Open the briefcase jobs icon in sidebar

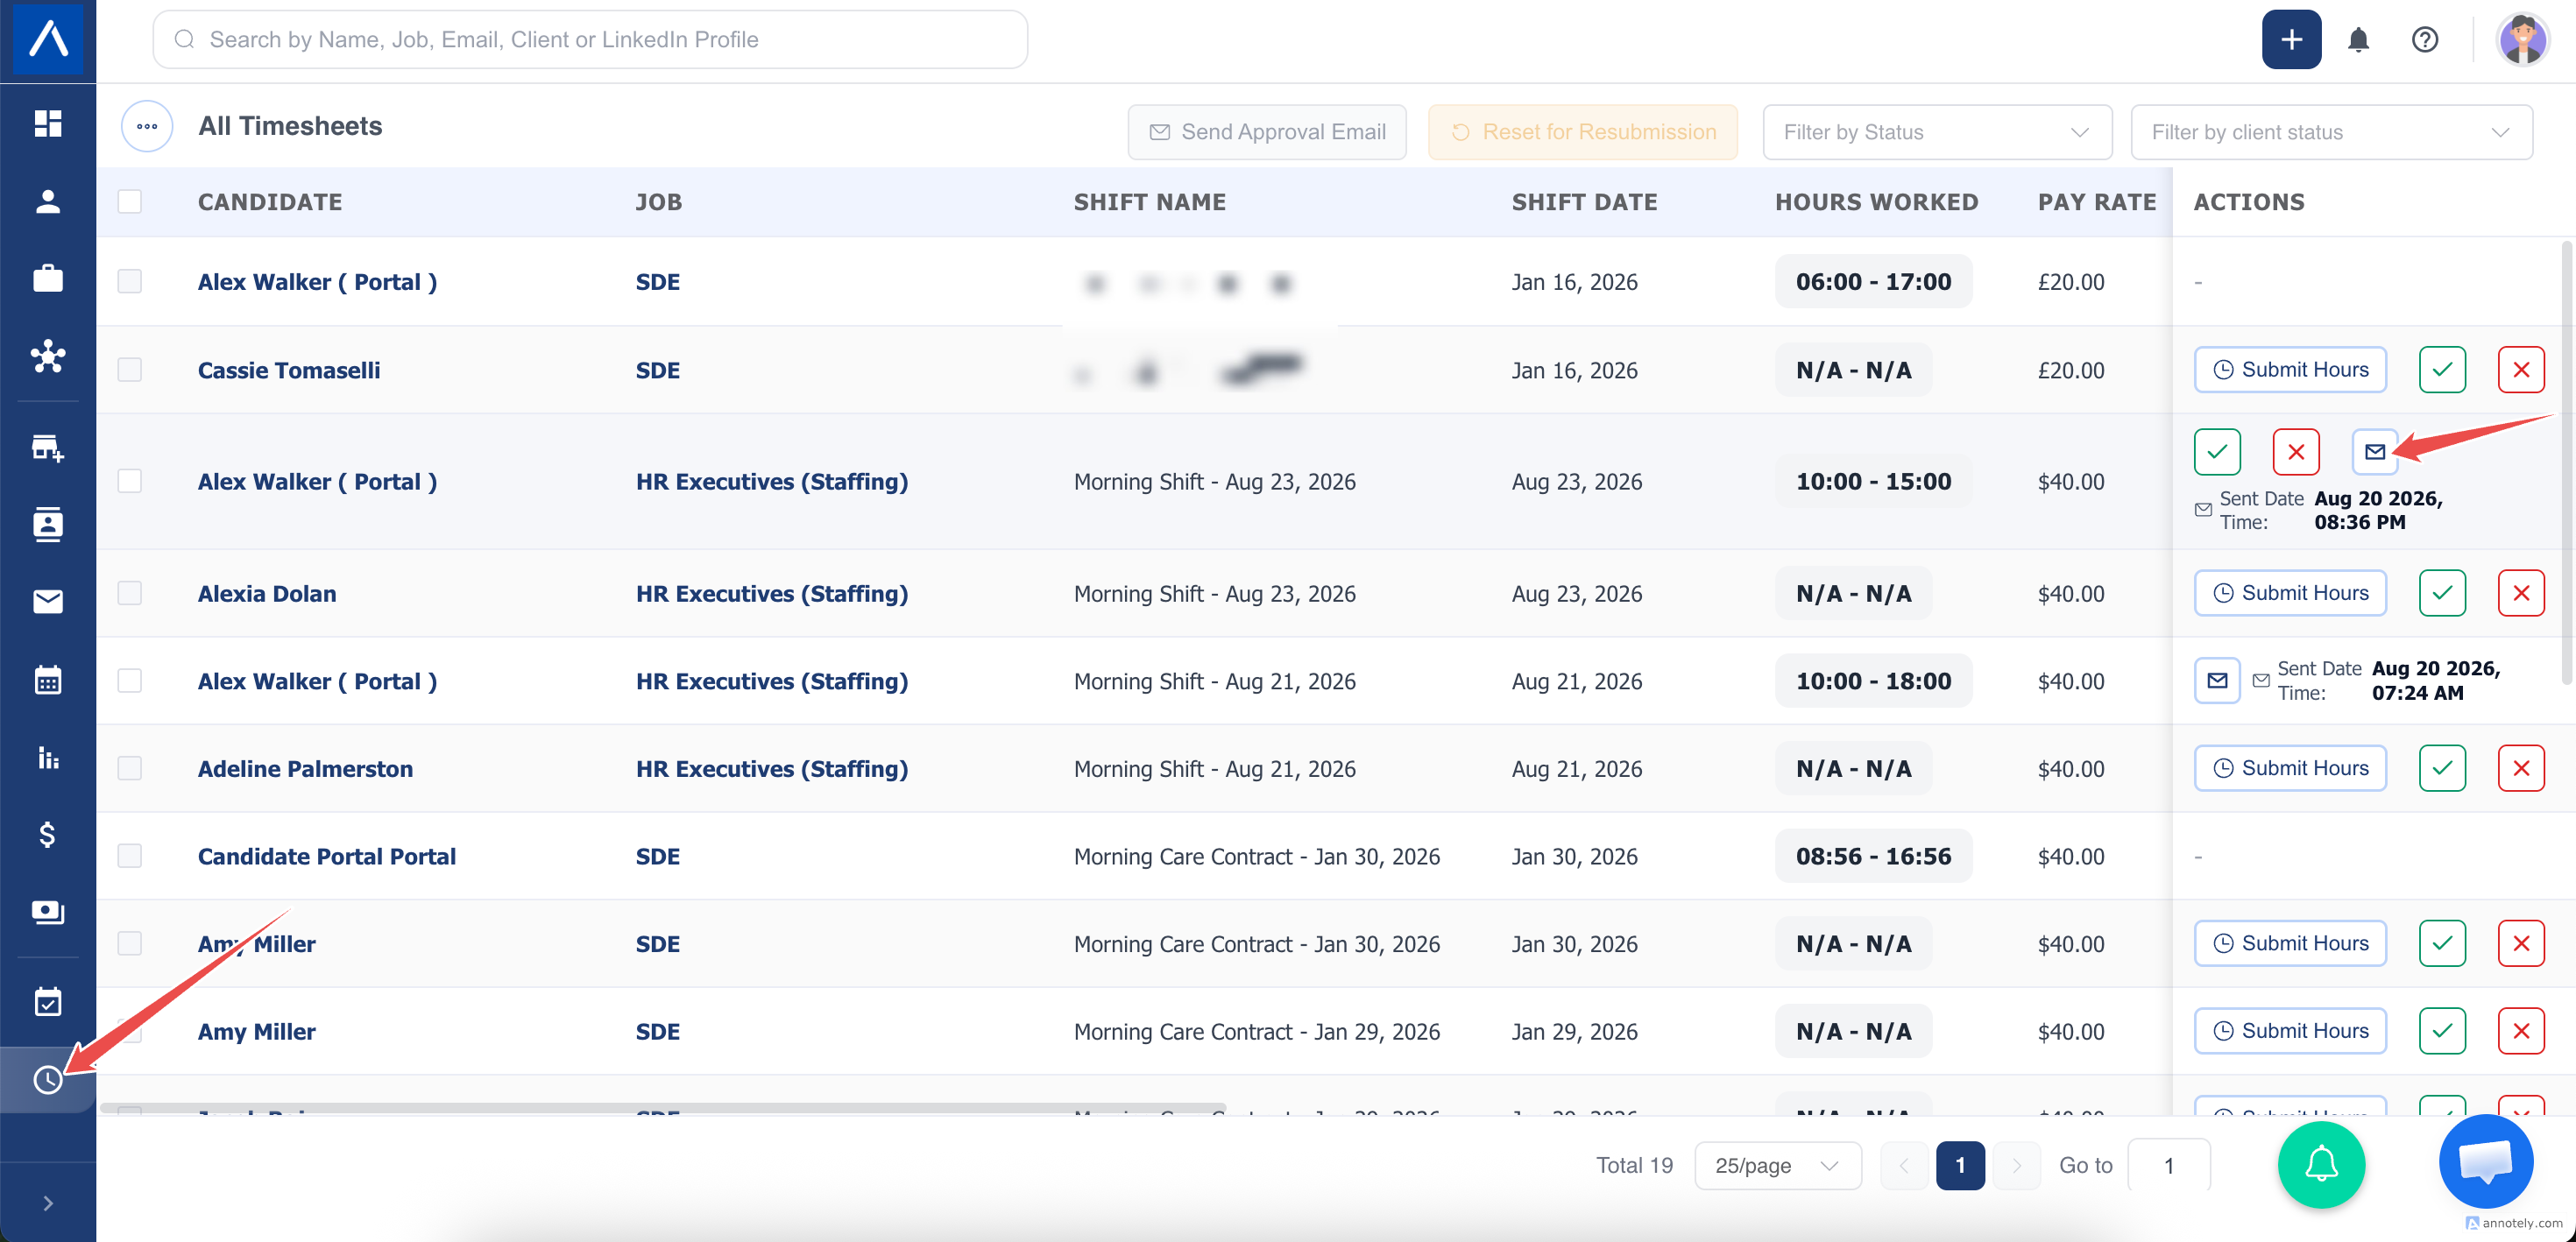point(48,278)
